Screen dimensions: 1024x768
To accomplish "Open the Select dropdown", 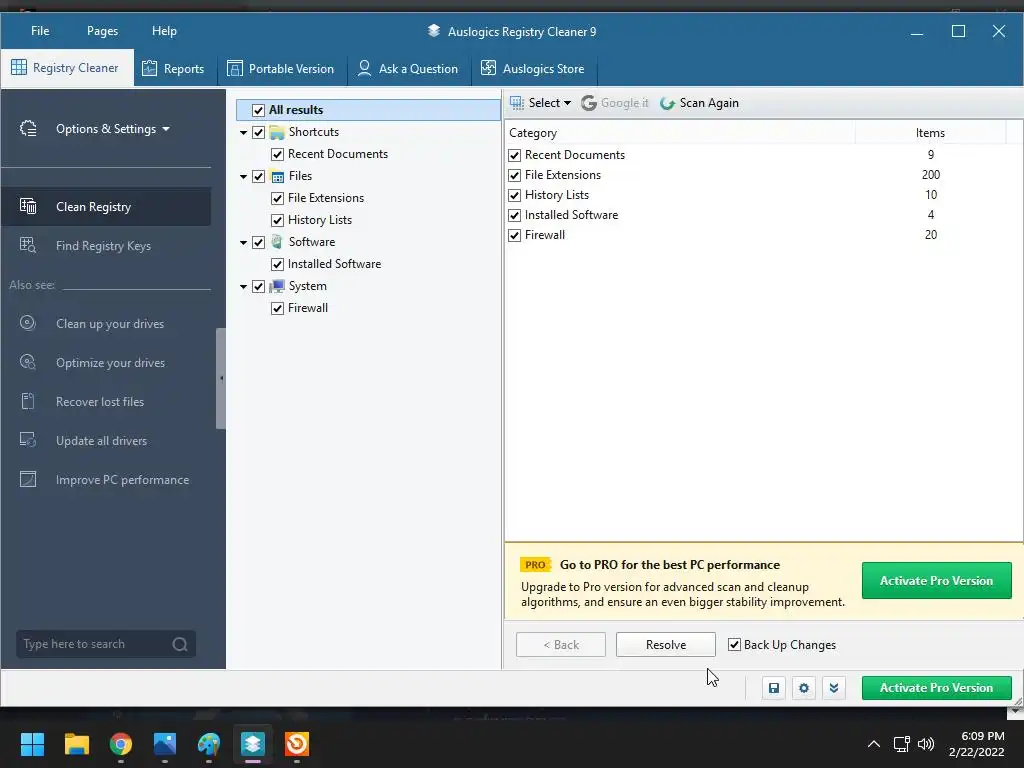I will (540, 103).
